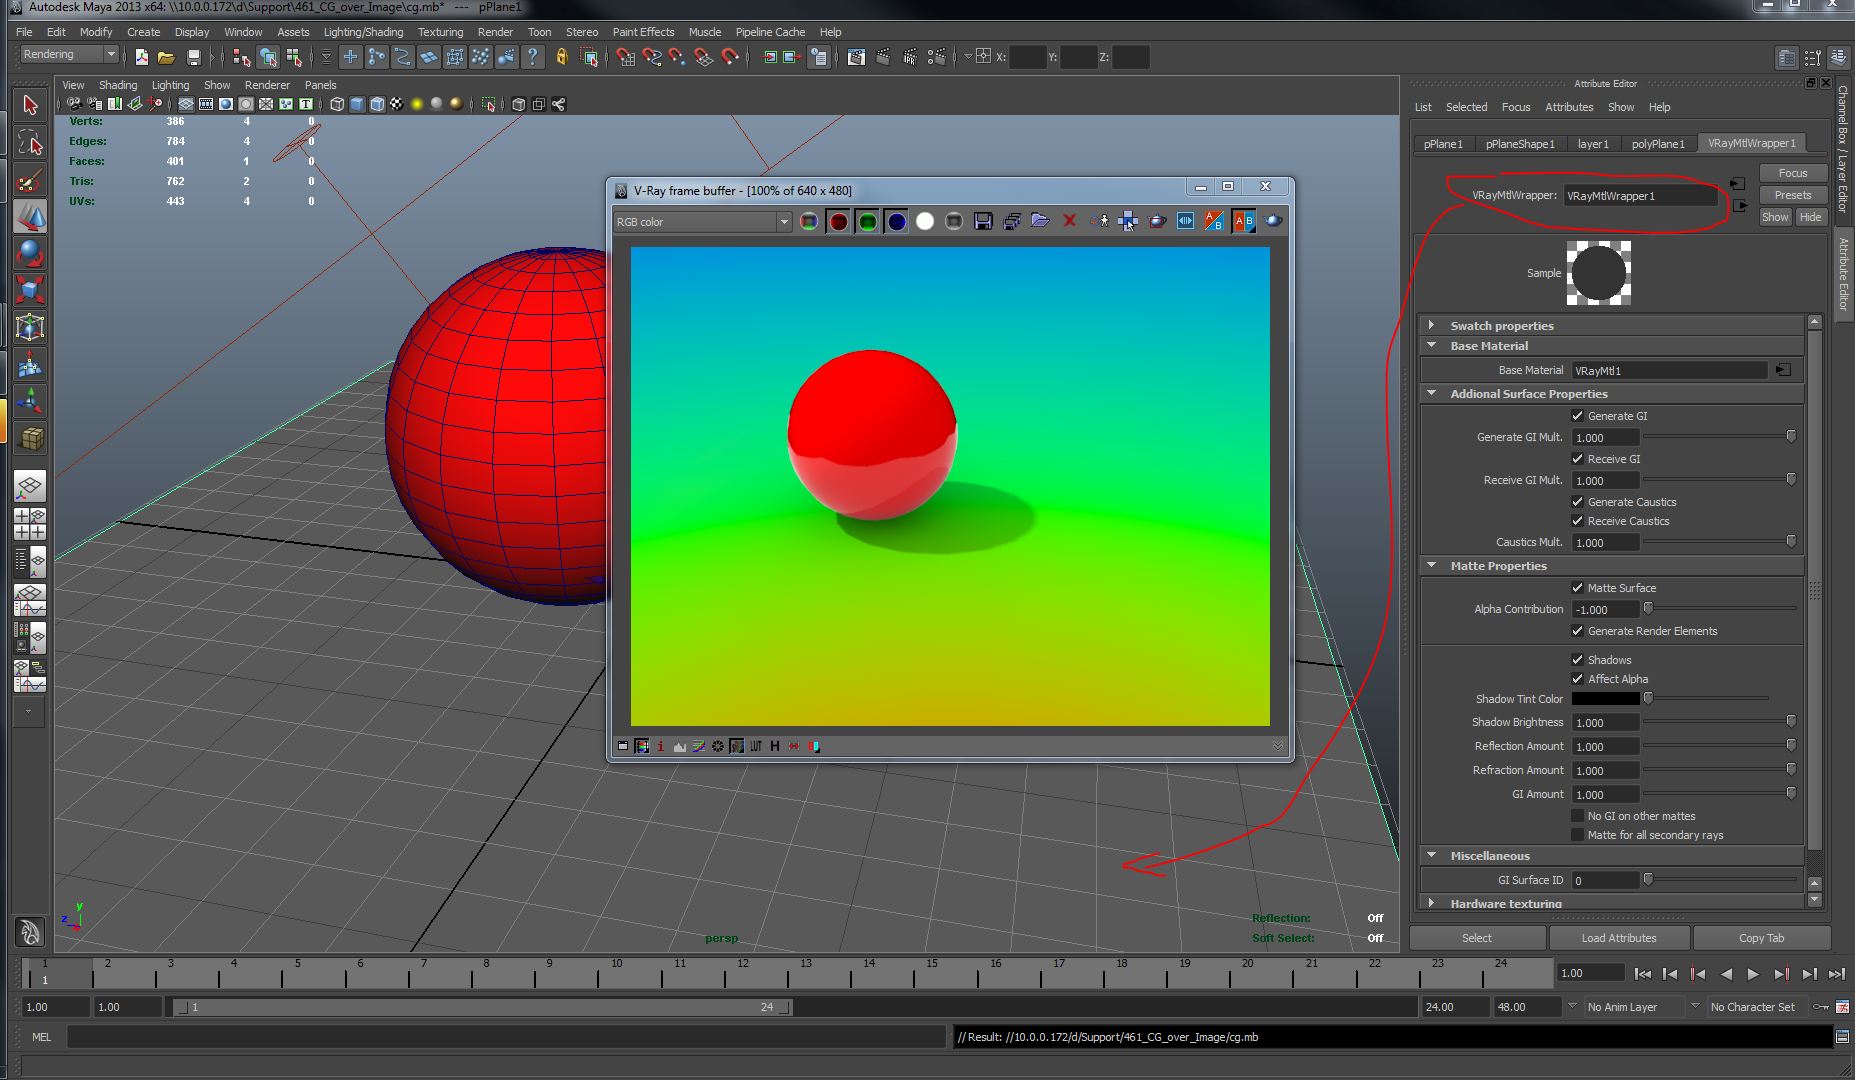Toggle the Generate Caustics checkbox
The image size is (1855, 1080).
tap(1577, 502)
